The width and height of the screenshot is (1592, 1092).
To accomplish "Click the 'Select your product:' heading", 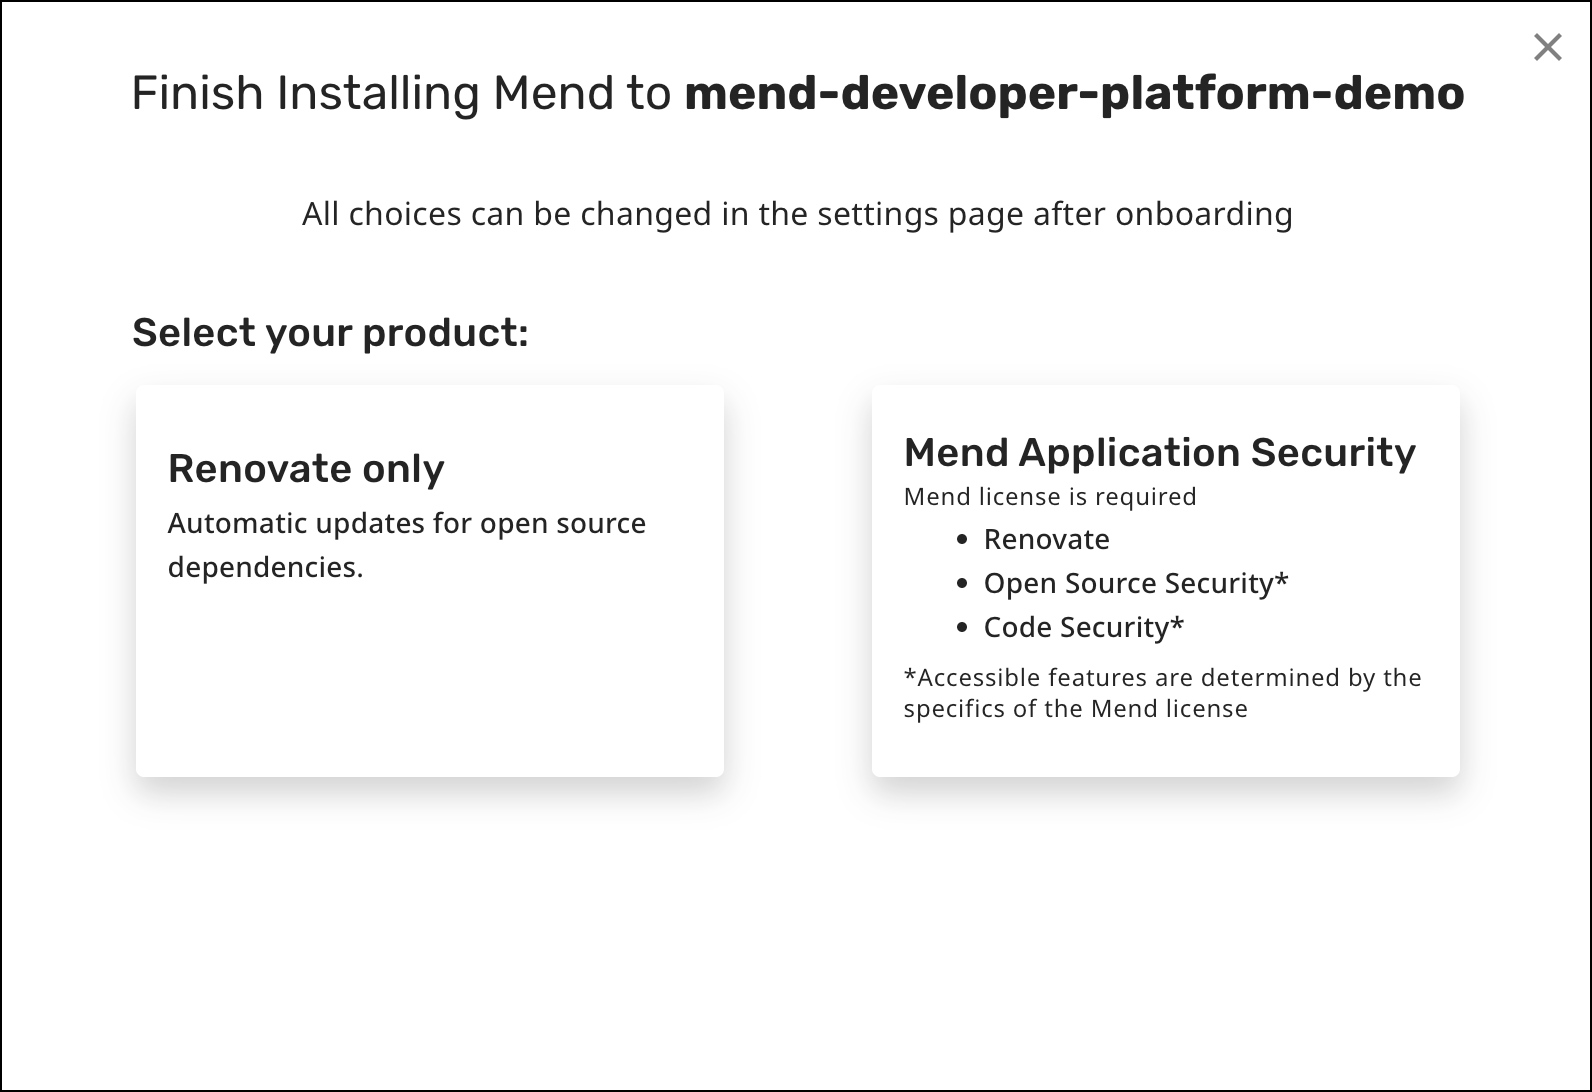I will pos(330,333).
